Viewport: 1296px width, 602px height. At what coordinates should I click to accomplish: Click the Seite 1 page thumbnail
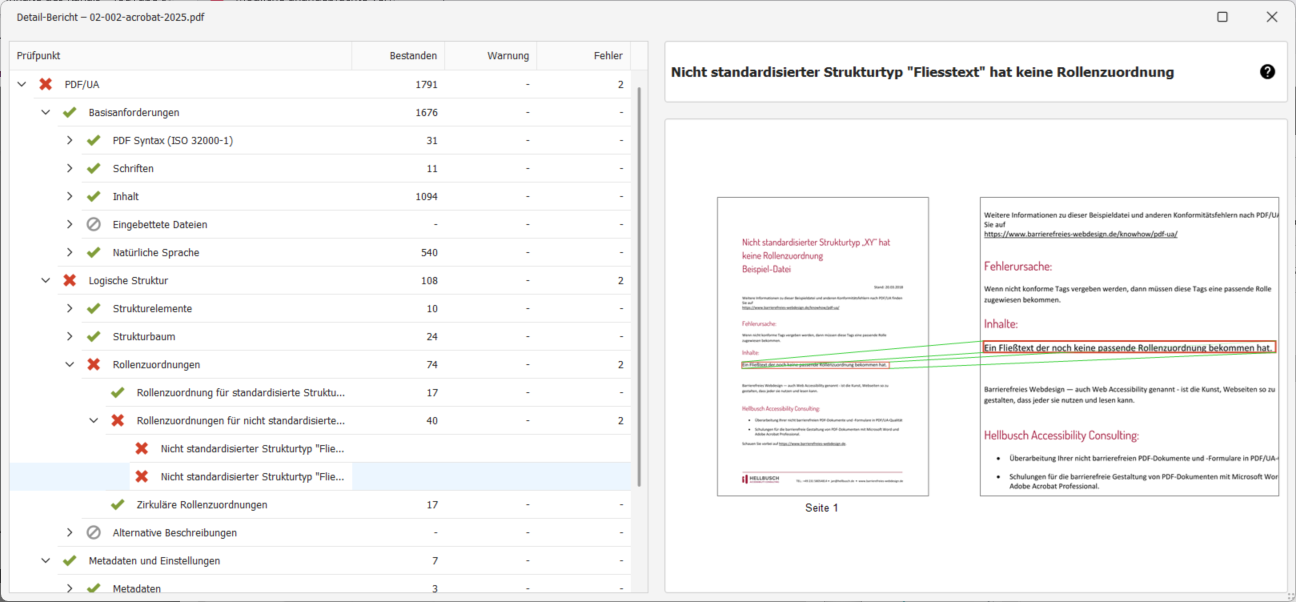point(822,346)
